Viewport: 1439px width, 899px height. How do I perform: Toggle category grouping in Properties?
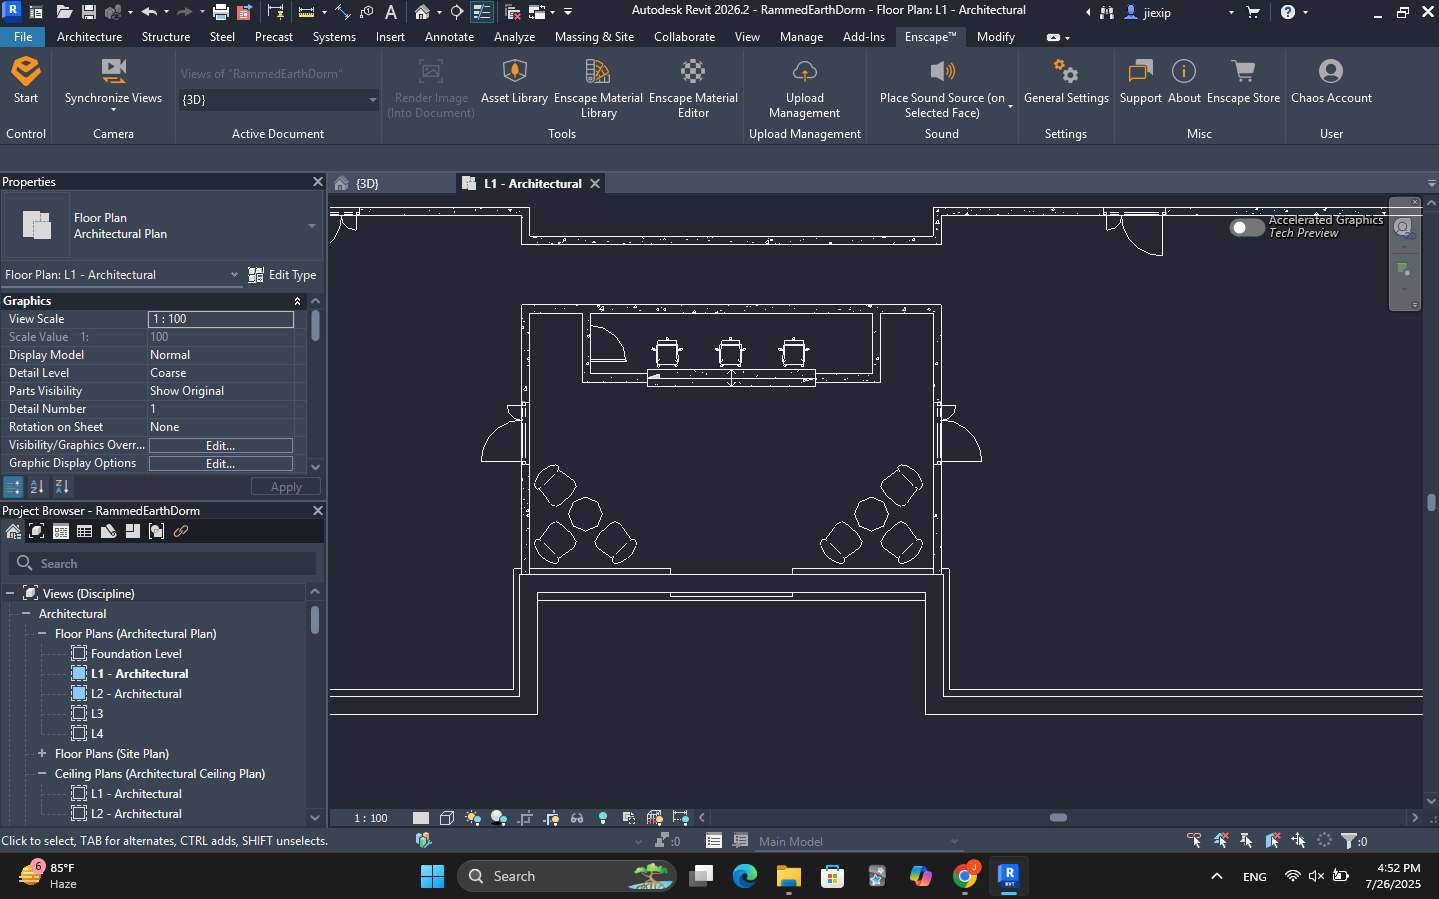point(13,487)
